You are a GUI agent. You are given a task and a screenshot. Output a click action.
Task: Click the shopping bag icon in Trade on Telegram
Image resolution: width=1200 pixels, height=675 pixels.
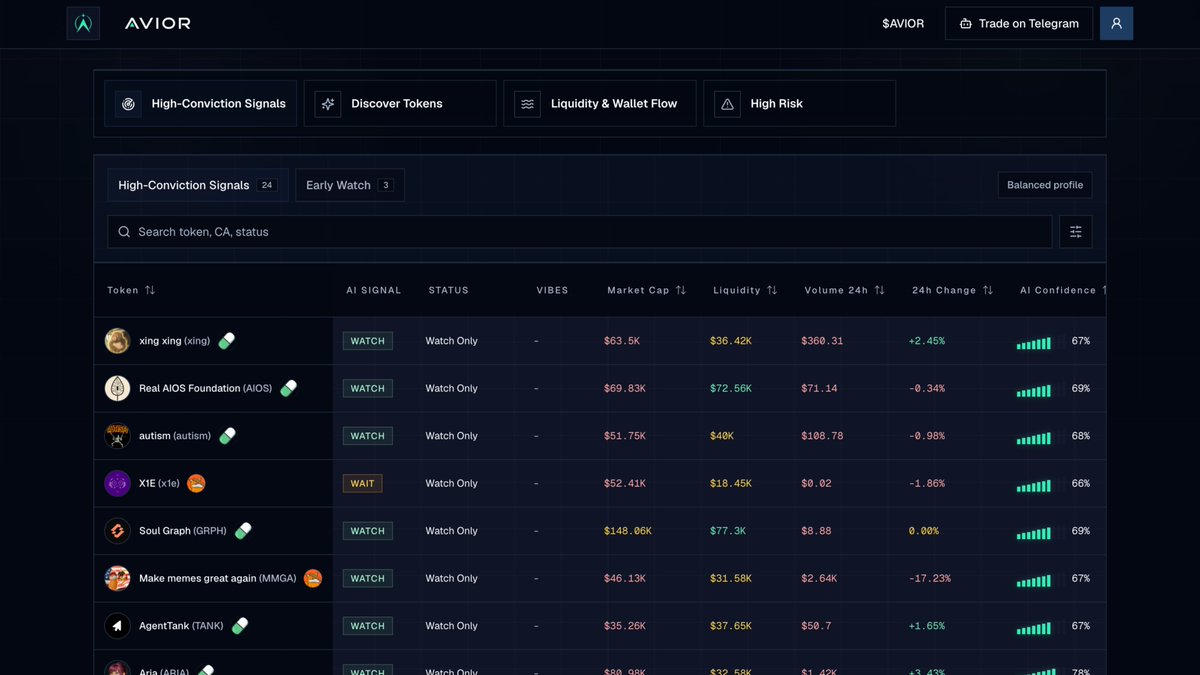click(965, 24)
